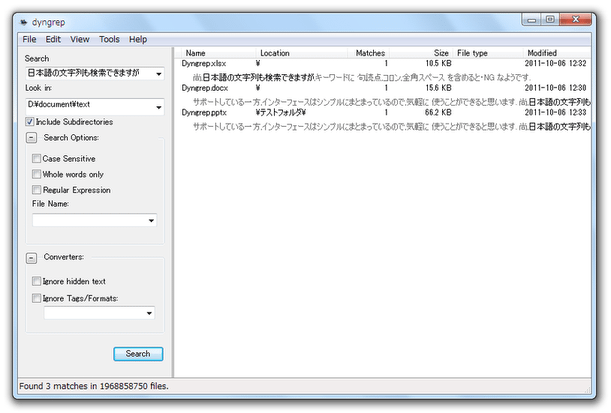Click the Search button

point(138,354)
